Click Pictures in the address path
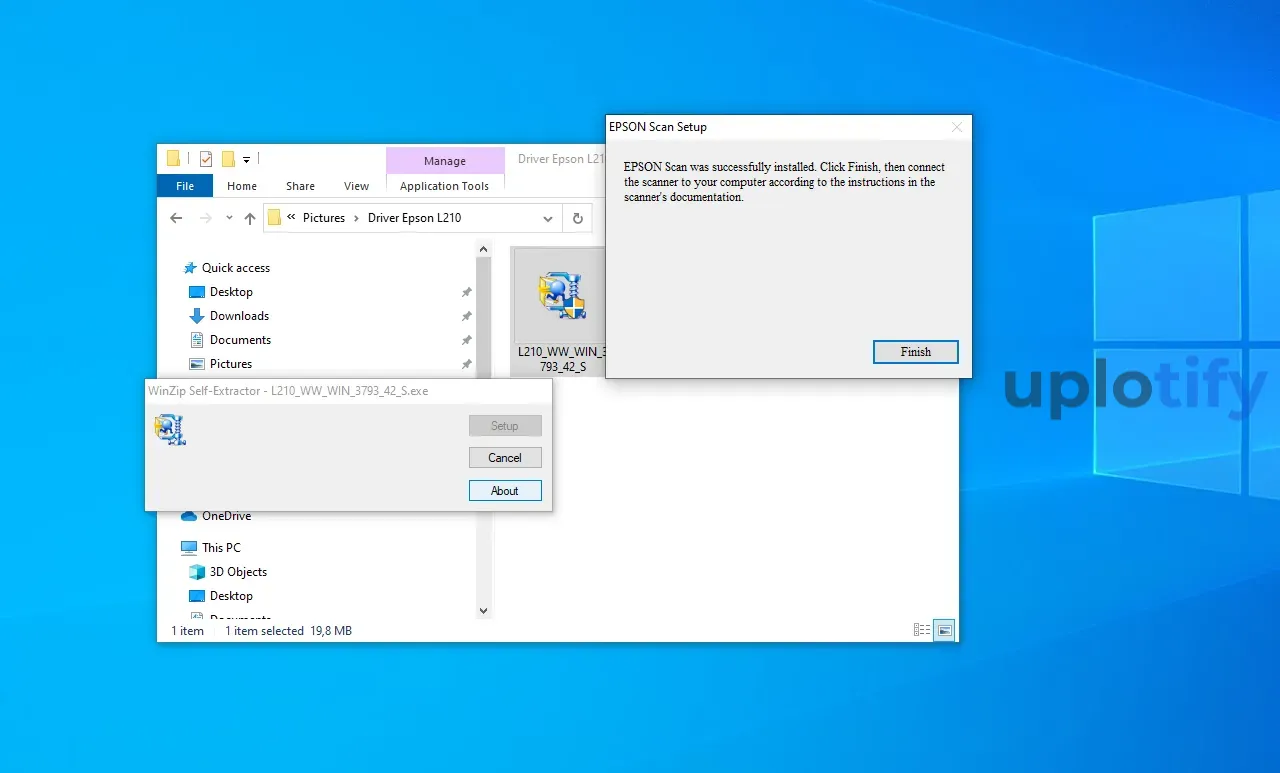Screen dimensions: 1280x773 (x=324, y=218)
